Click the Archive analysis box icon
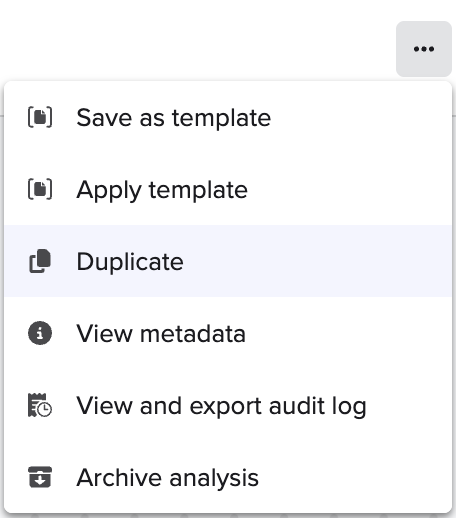 (x=40, y=477)
